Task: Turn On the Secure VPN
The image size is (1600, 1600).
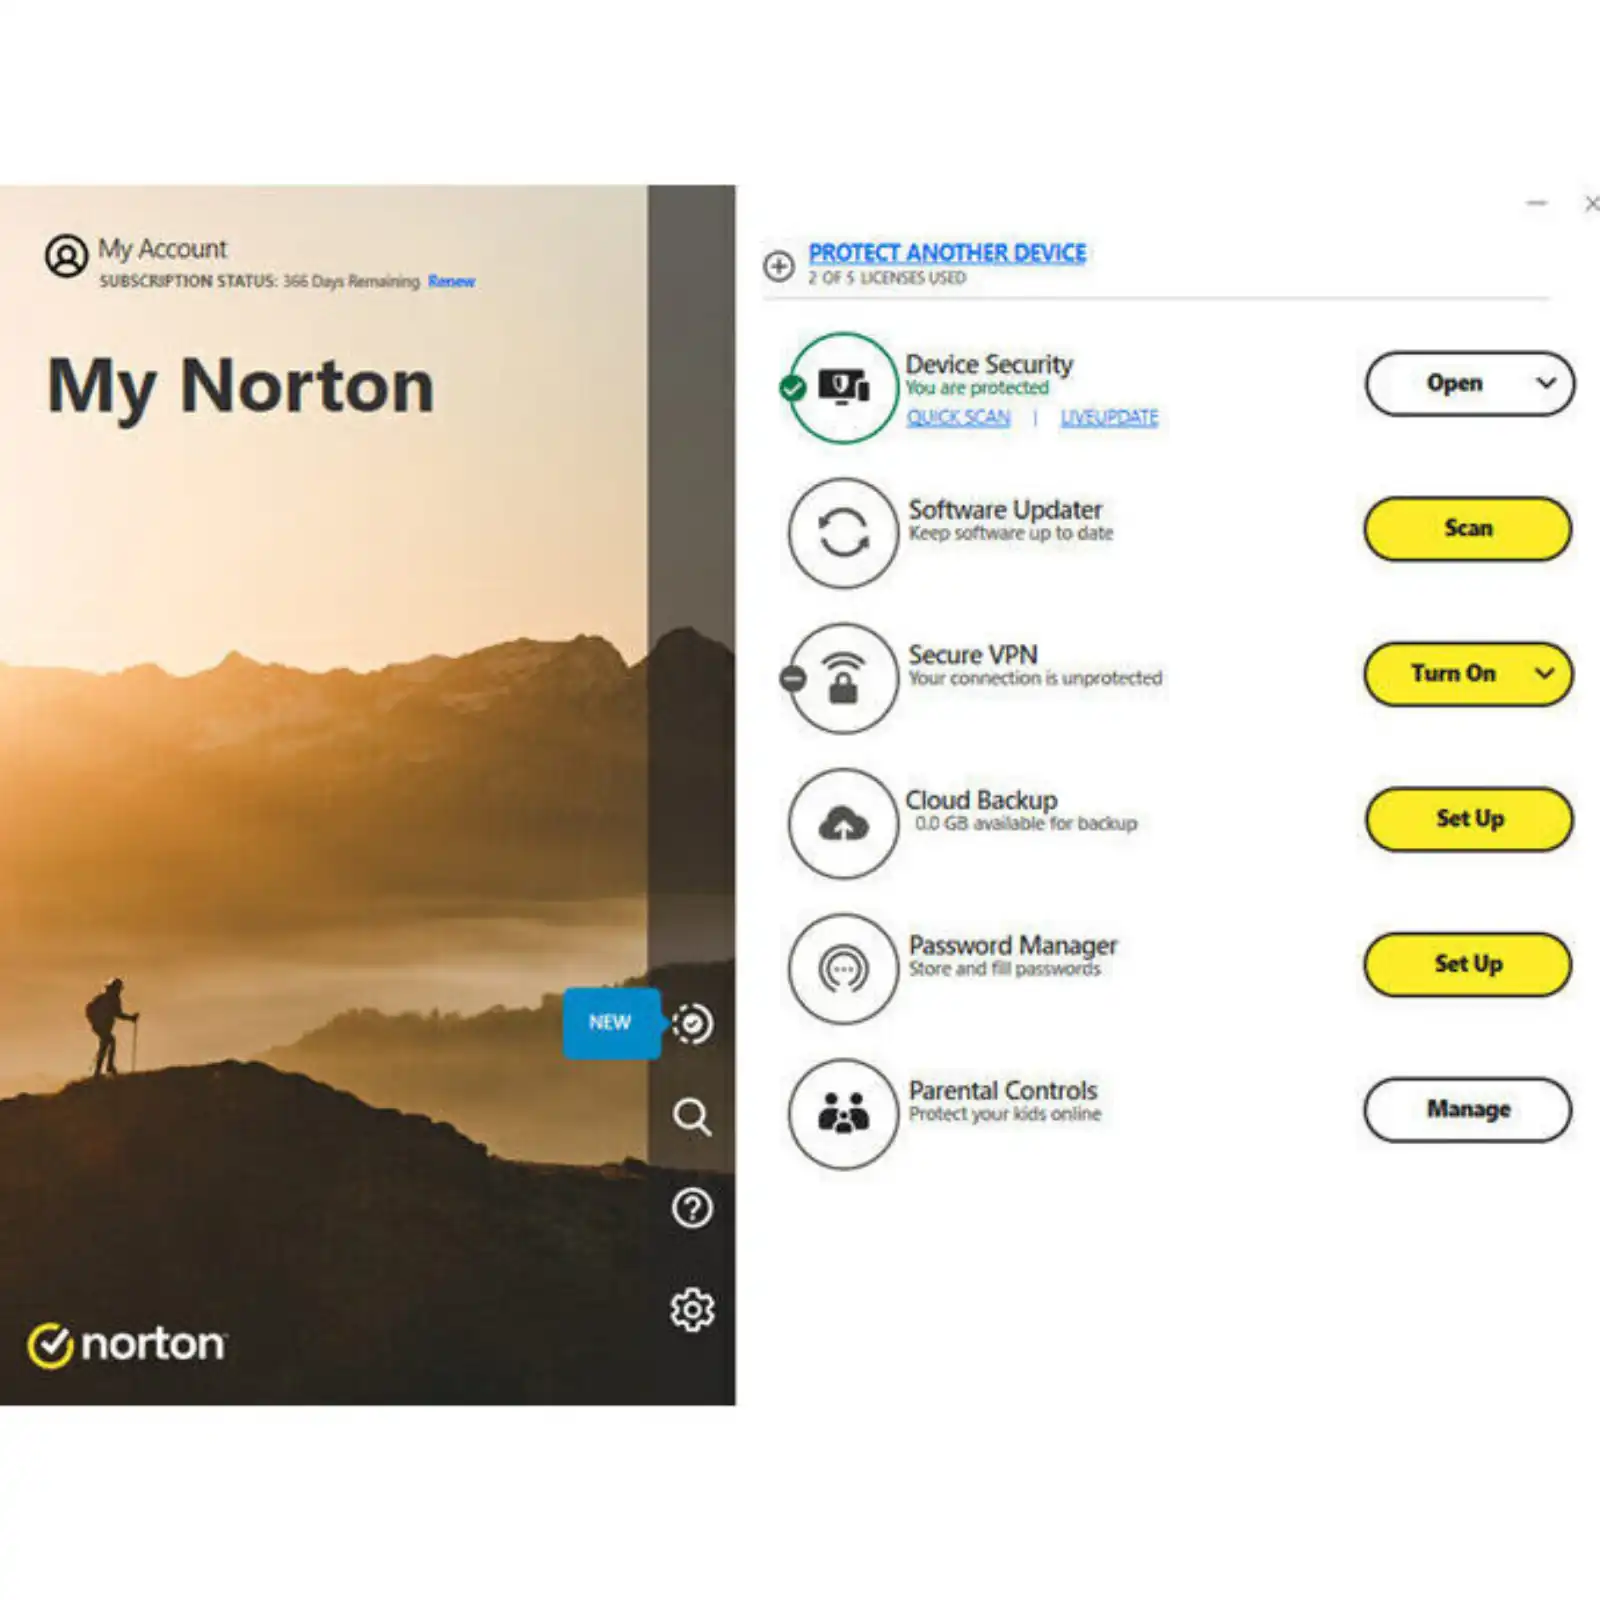Action: (x=1453, y=673)
